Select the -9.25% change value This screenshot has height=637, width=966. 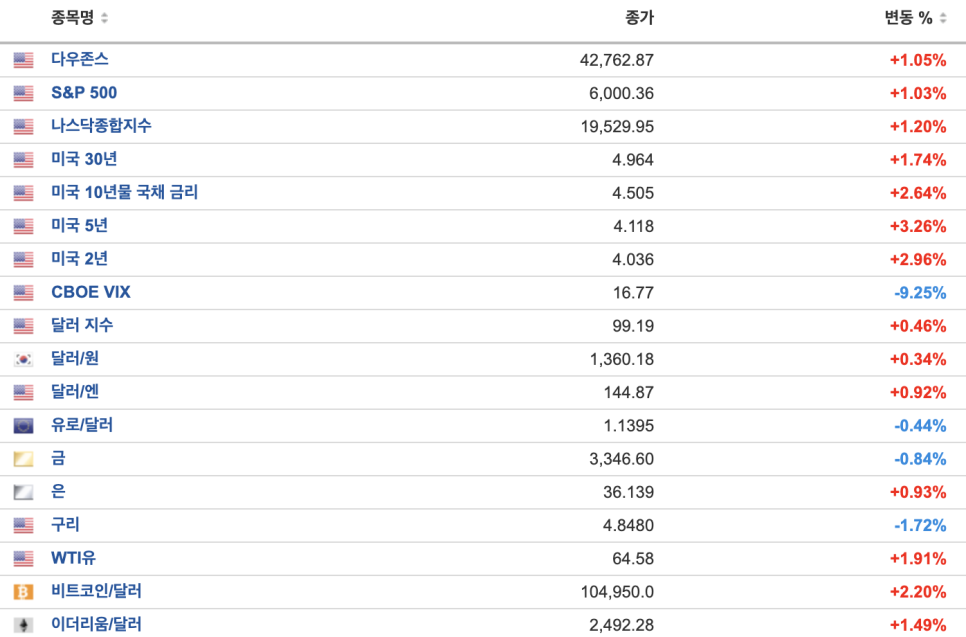coord(920,293)
